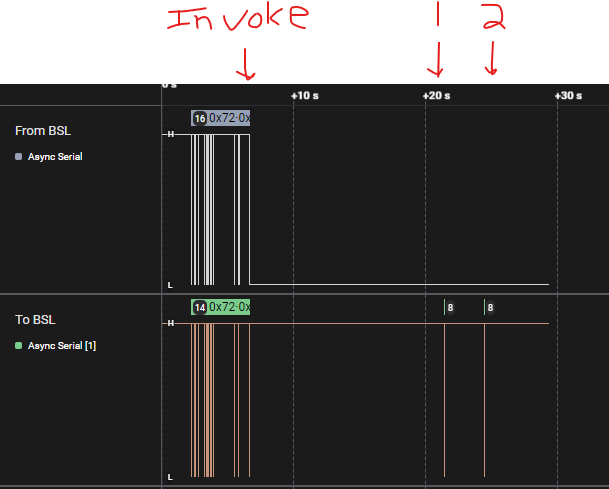Select the From BSL channel label
The height and width of the screenshot is (489, 609).
(43, 131)
